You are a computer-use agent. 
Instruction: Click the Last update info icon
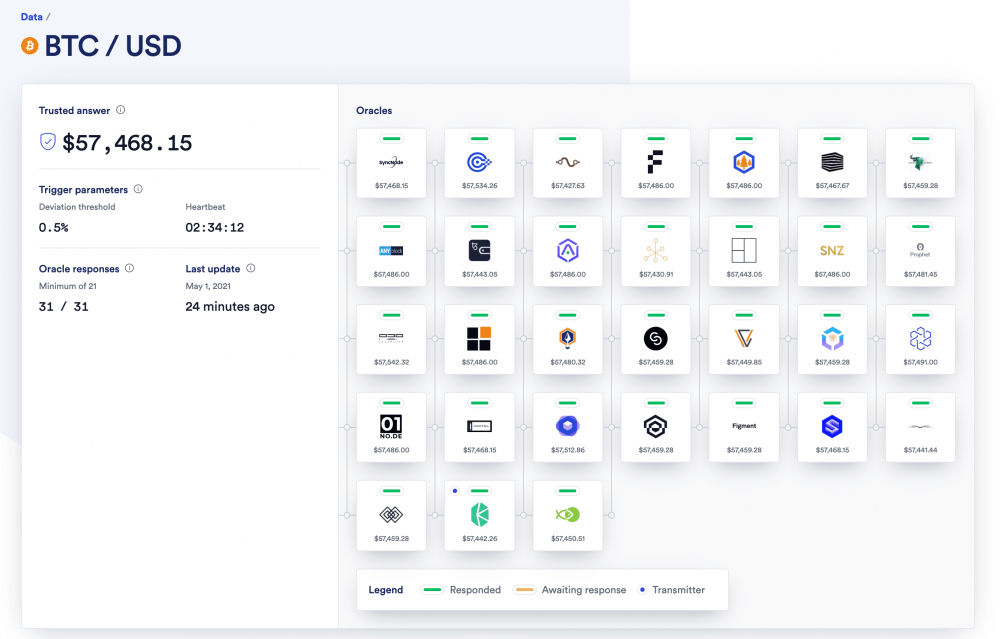tap(251, 268)
